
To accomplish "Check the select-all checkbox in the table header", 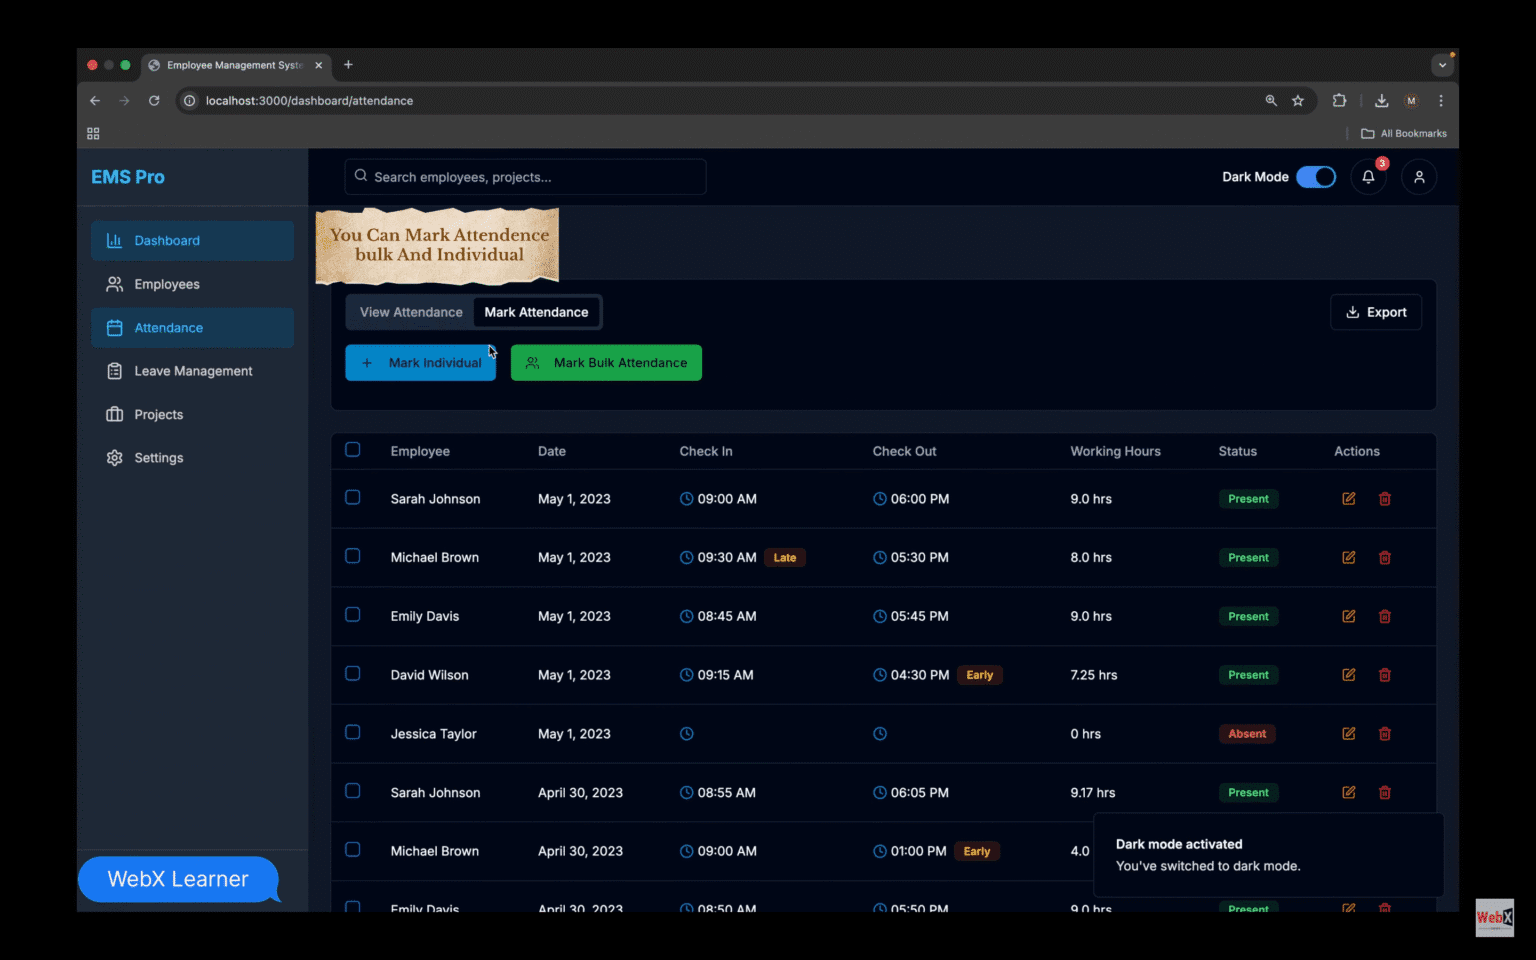I will point(352,450).
